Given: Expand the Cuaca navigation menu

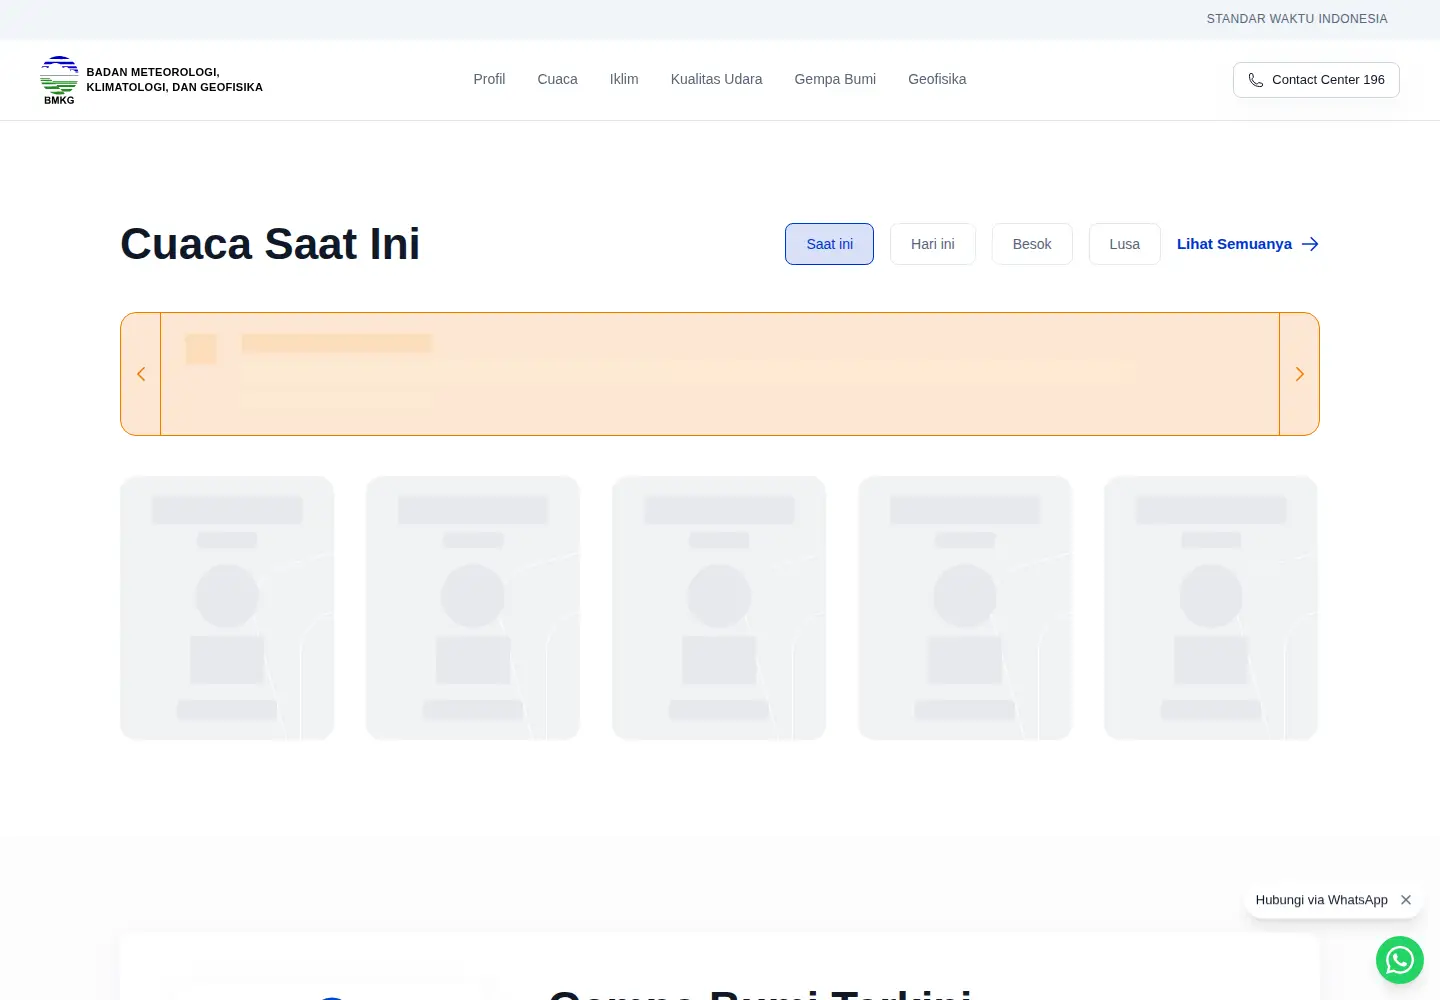Looking at the screenshot, I should [x=557, y=79].
